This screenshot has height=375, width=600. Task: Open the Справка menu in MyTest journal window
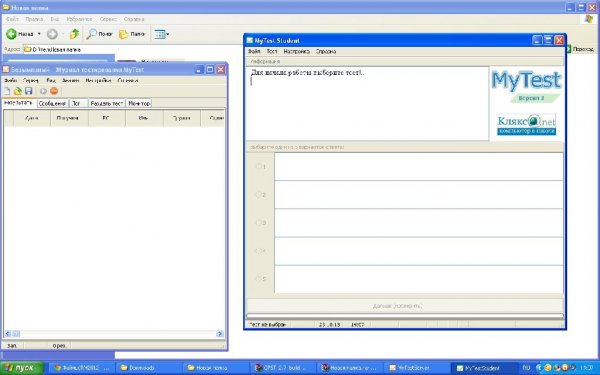pyautogui.click(x=128, y=81)
